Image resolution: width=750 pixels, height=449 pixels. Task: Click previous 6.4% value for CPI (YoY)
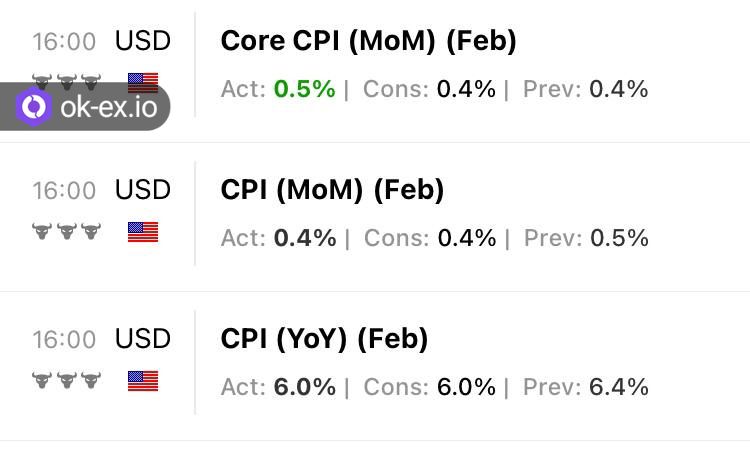619,387
